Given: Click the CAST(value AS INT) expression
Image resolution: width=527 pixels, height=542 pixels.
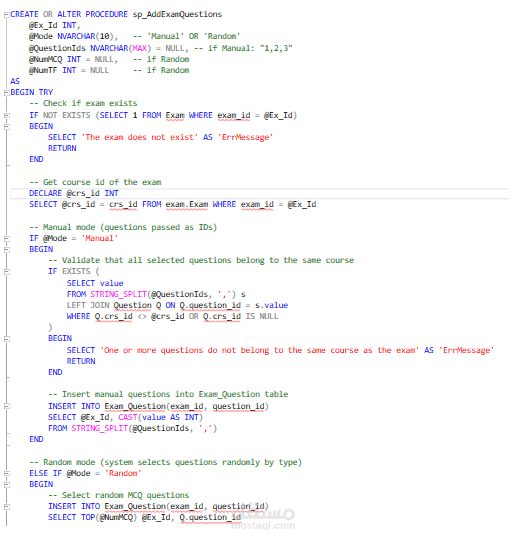Looking at the screenshot, I should [x=160, y=417].
